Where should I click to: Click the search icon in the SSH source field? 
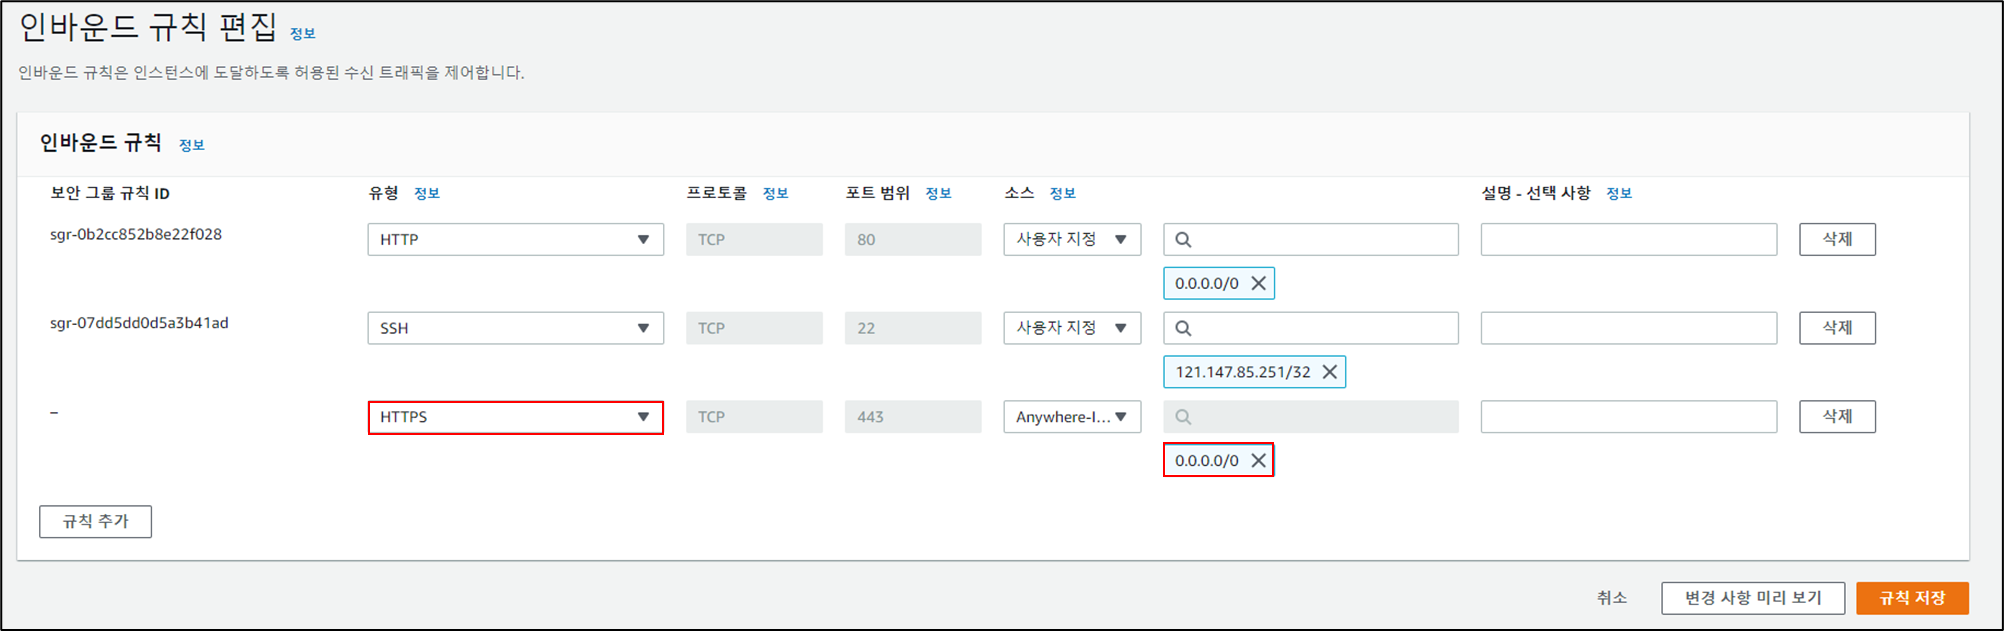click(x=1183, y=328)
